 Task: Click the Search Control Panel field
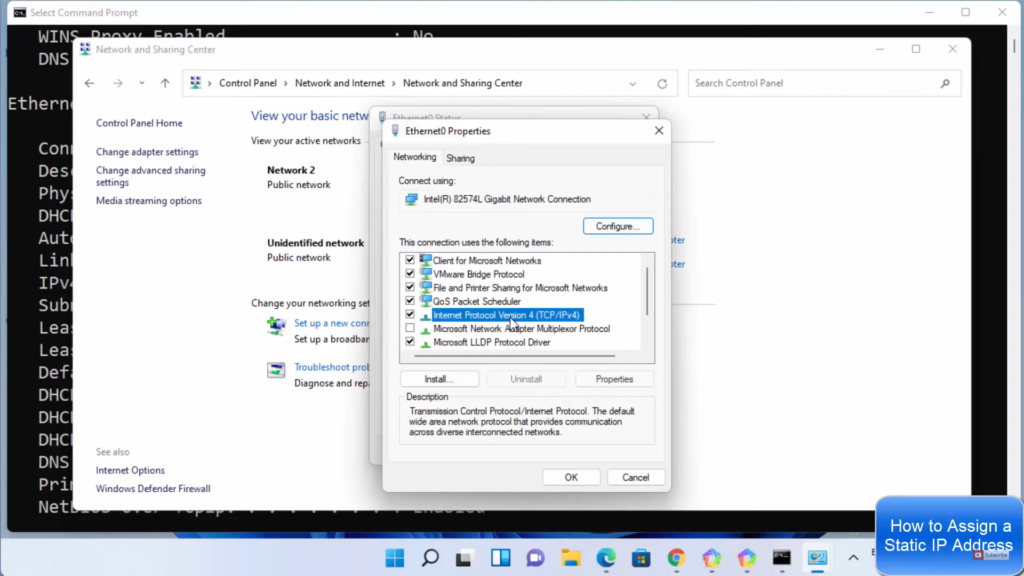click(815, 83)
